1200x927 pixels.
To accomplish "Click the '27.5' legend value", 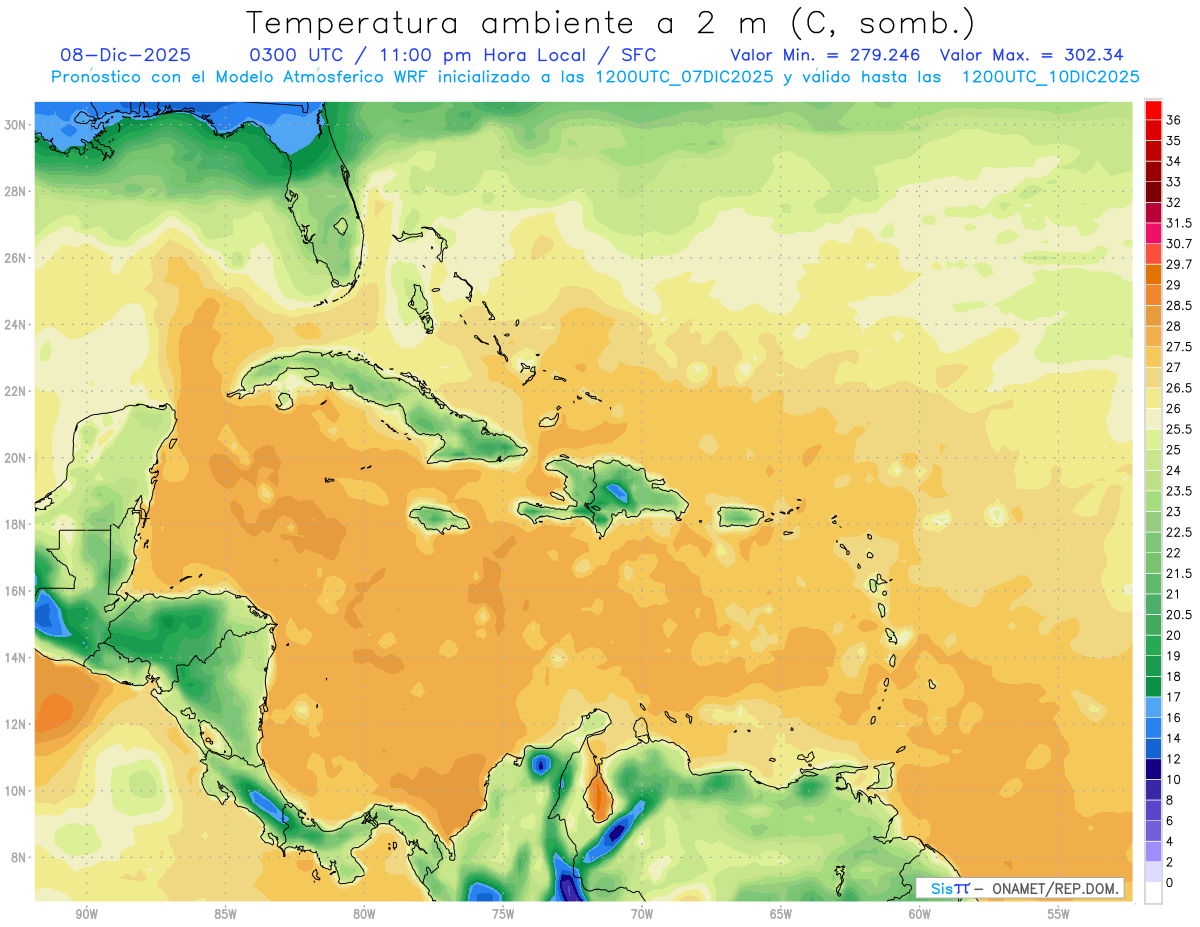I will pyautogui.click(x=1178, y=347).
